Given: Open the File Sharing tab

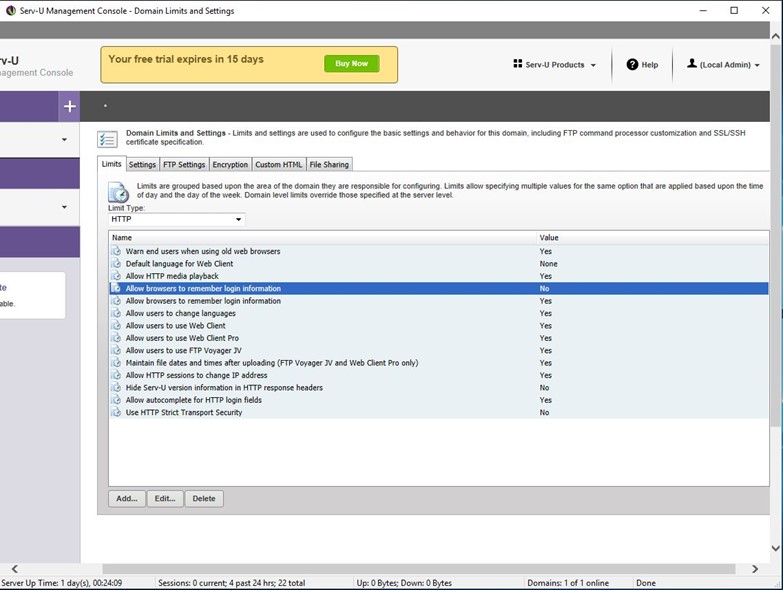Looking at the screenshot, I should [x=329, y=165].
